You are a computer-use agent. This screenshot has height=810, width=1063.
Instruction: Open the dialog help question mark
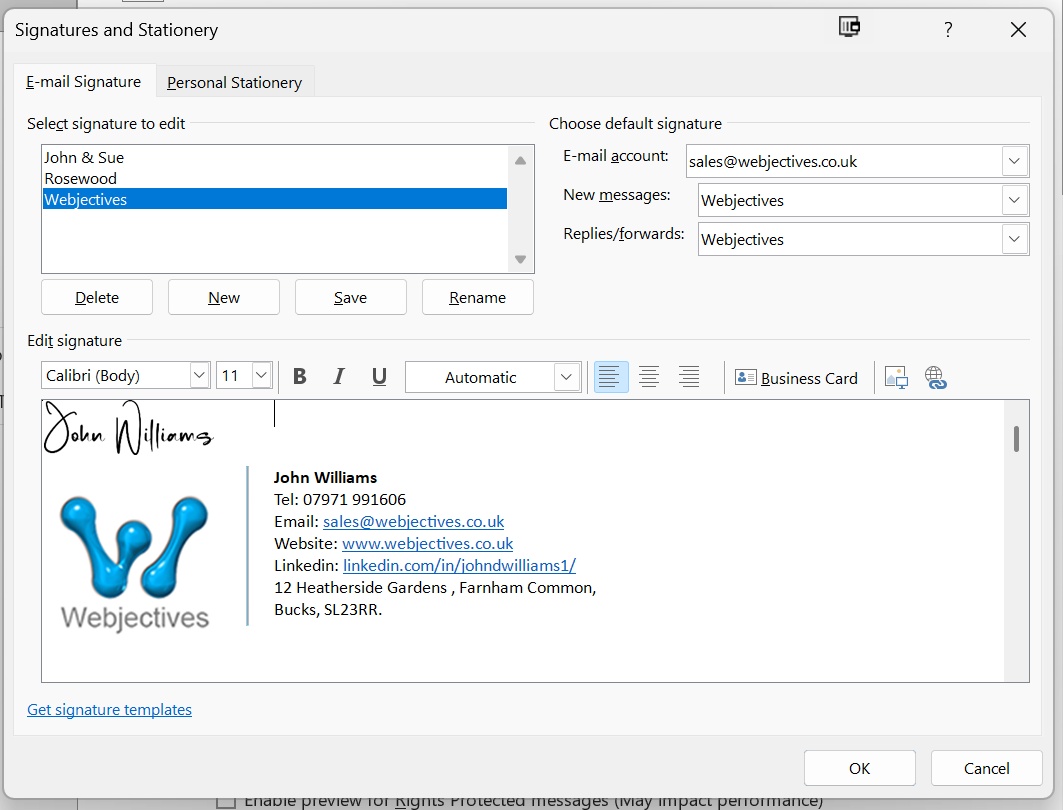click(x=948, y=30)
